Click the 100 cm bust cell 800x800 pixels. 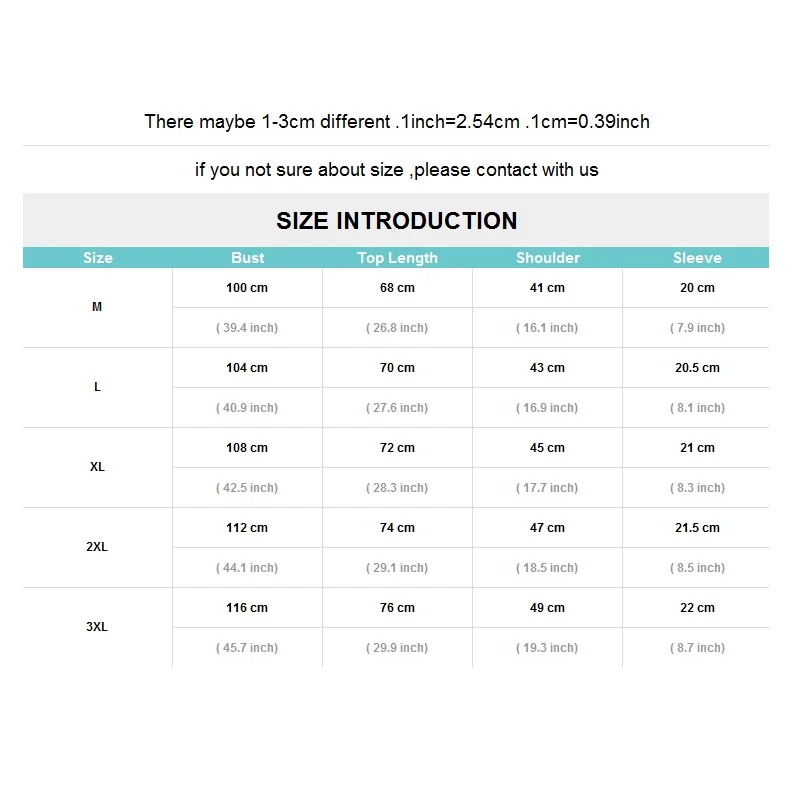point(247,288)
